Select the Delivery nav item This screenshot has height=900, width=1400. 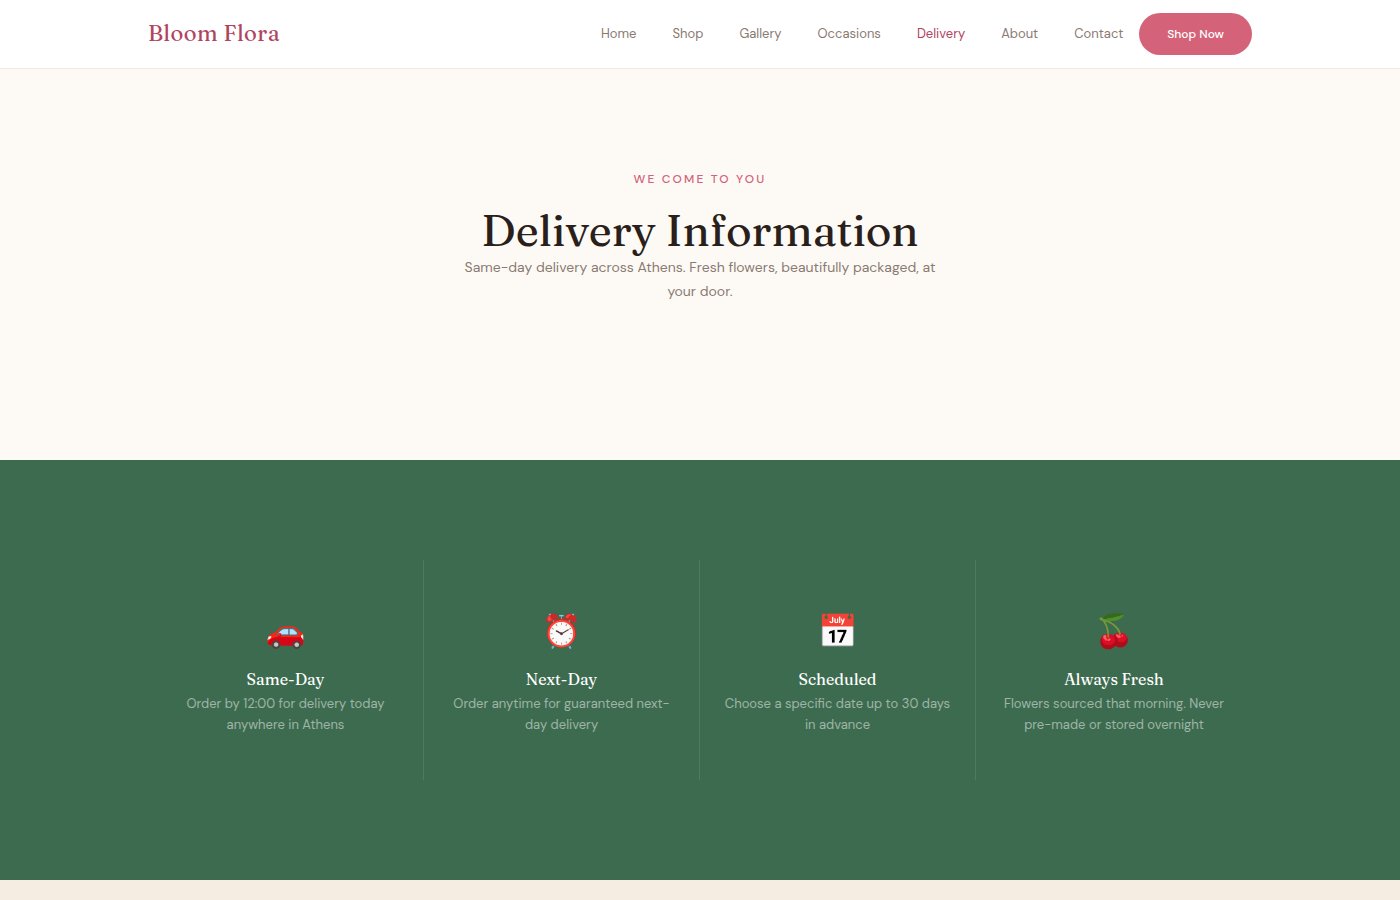[941, 34]
